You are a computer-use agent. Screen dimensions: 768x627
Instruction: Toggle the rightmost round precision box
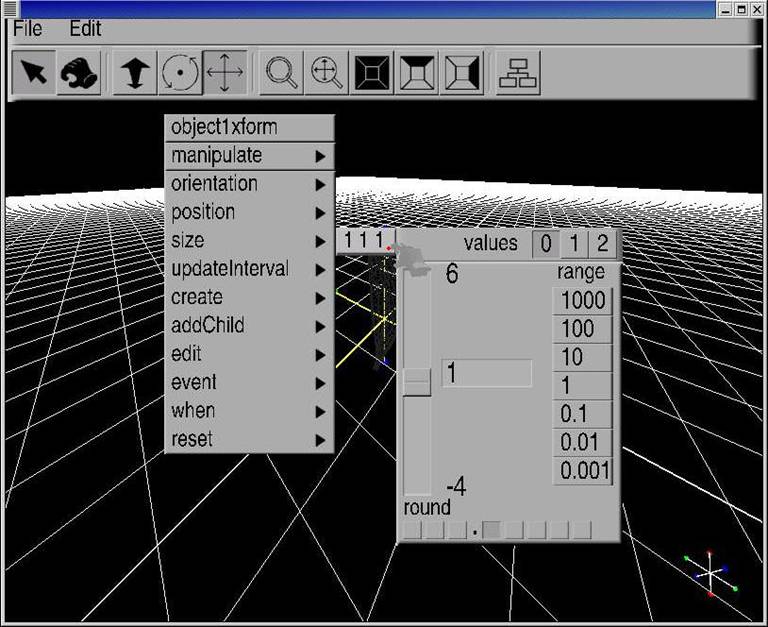point(582,530)
